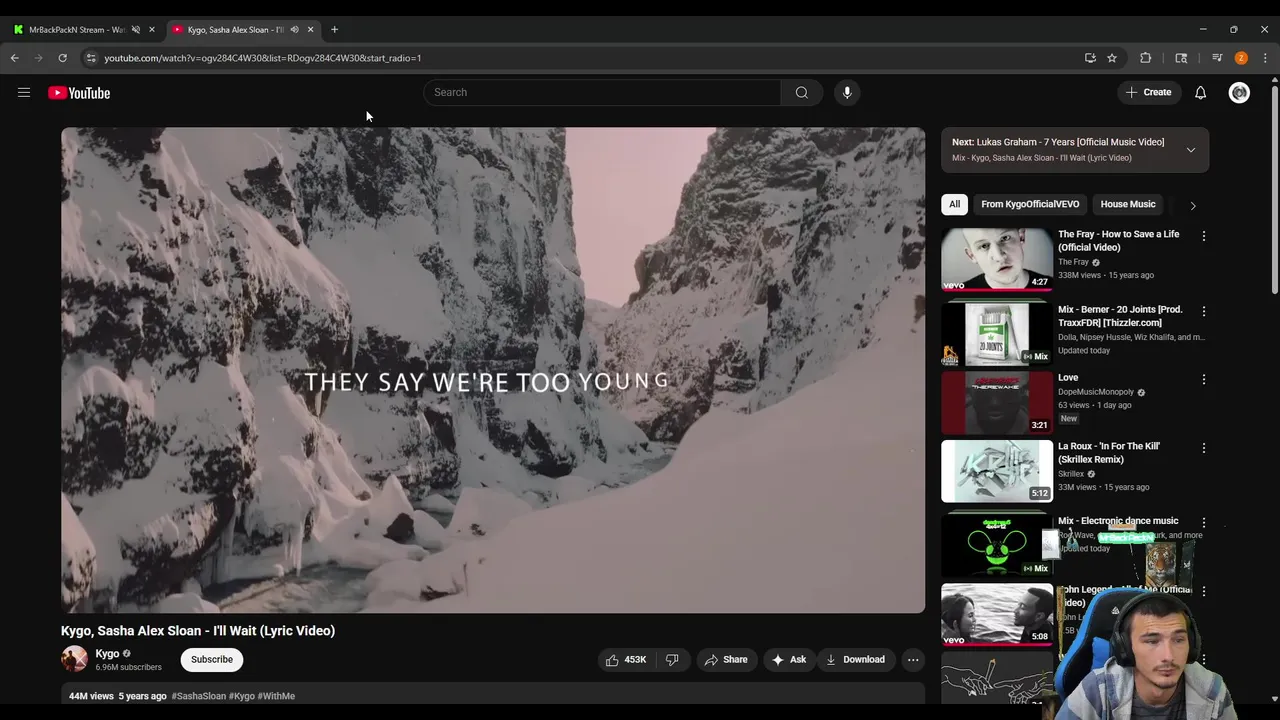1280x720 pixels.
Task: Open options for La Roux video
Action: (1204, 448)
